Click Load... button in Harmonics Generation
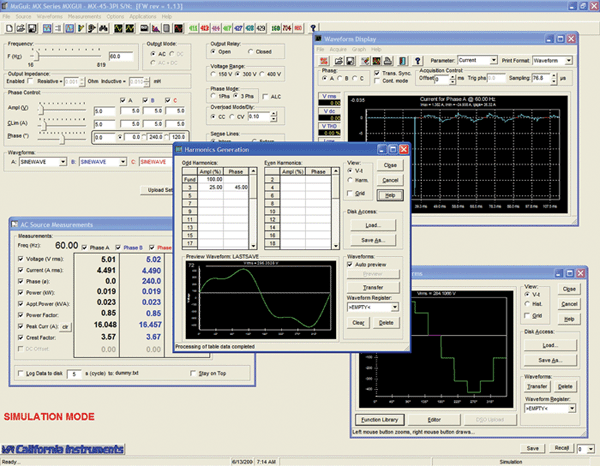This screenshot has height=466, width=600. 373,225
